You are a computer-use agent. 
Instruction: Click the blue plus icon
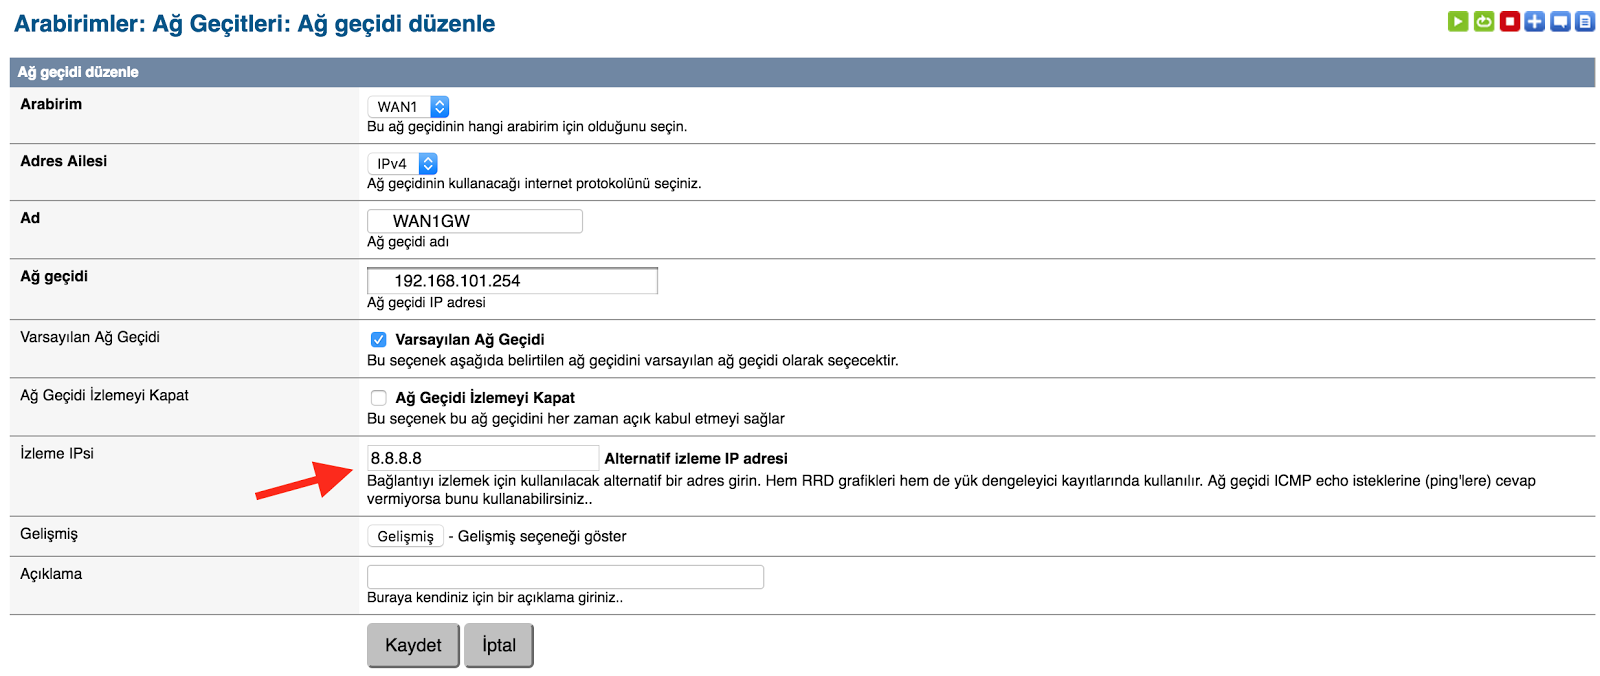[1535, 21]
